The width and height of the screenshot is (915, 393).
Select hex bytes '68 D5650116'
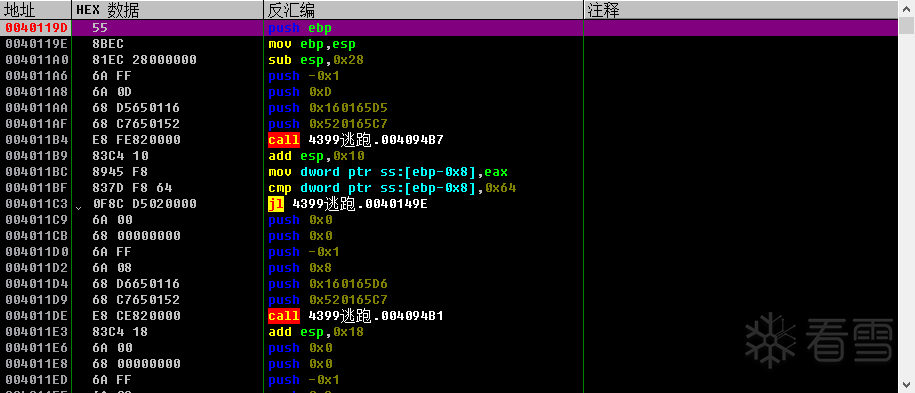(x=136, y=108)
